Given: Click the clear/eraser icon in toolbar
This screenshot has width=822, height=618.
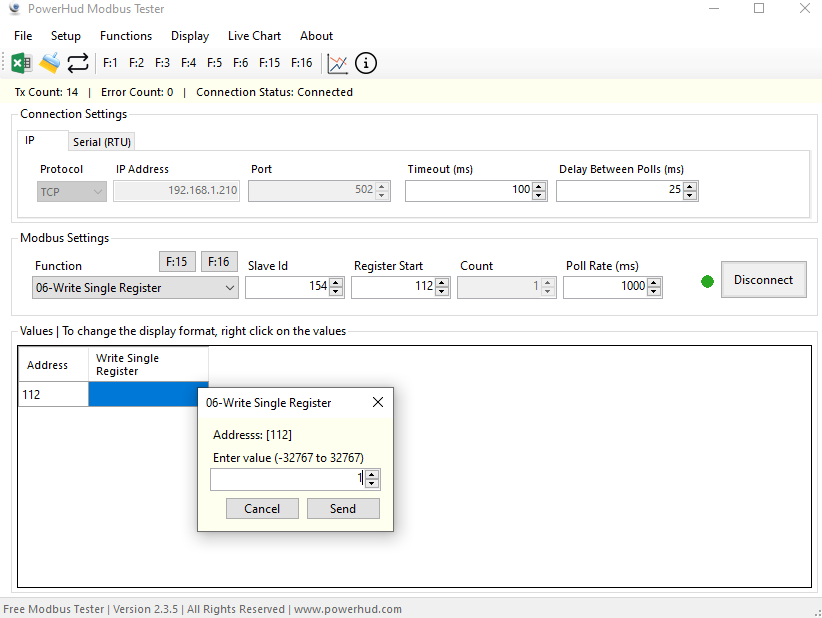Looking at the screenshot, I should (49, 63).
